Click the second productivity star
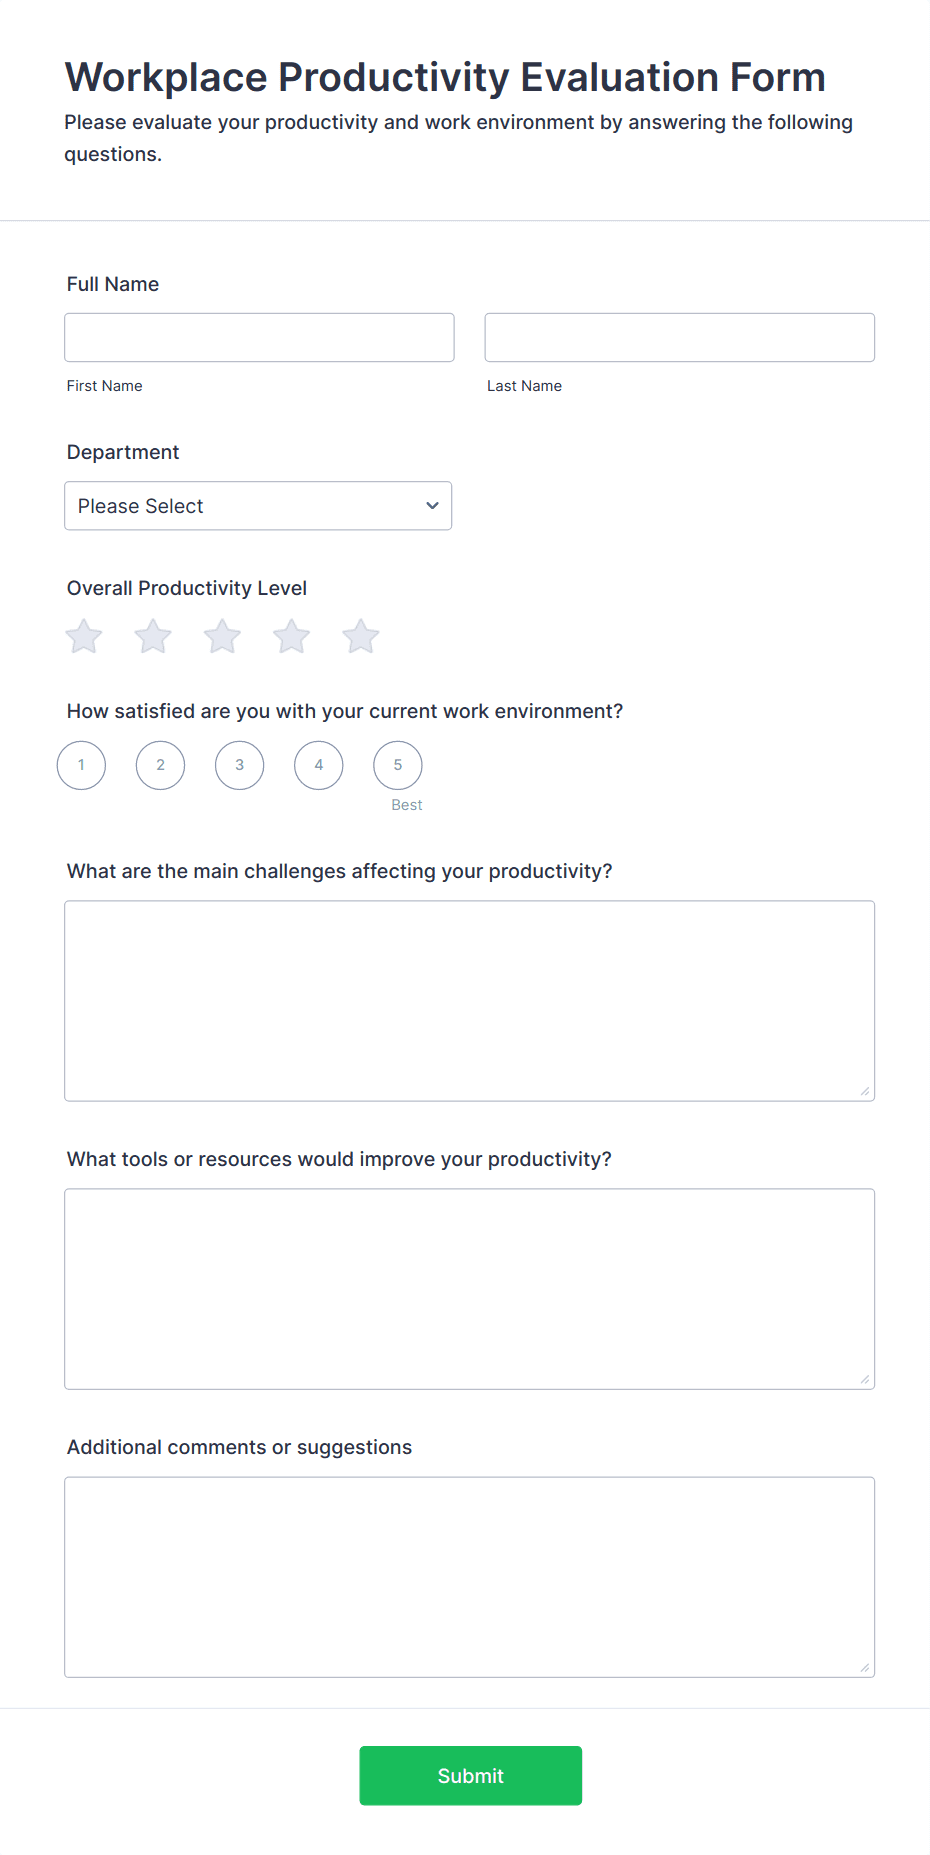The width and height of the screenshot is (930, 1855). click(153, 636)
